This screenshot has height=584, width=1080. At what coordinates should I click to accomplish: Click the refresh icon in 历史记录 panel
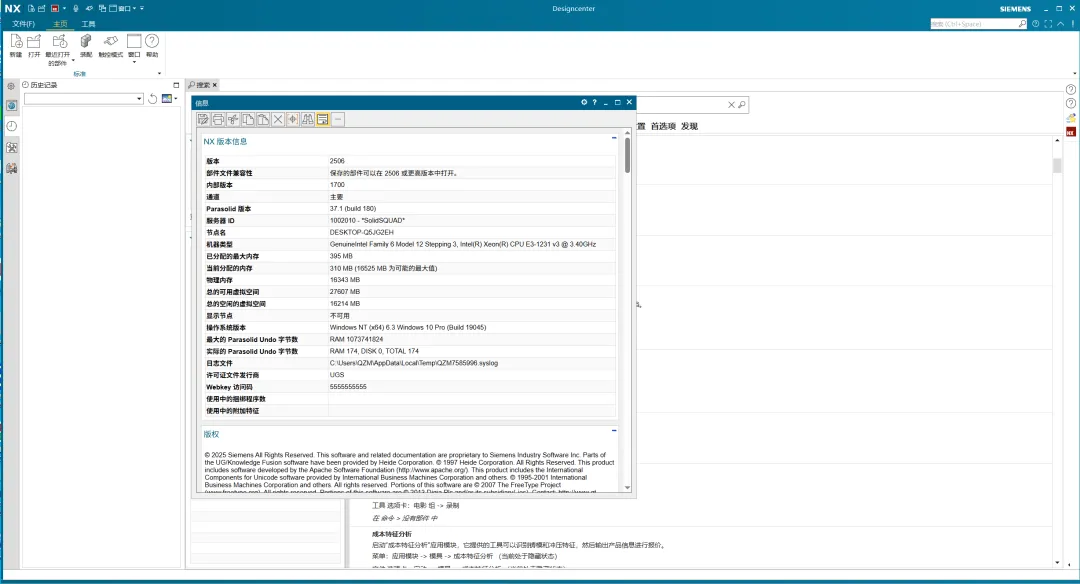[153, 99]
